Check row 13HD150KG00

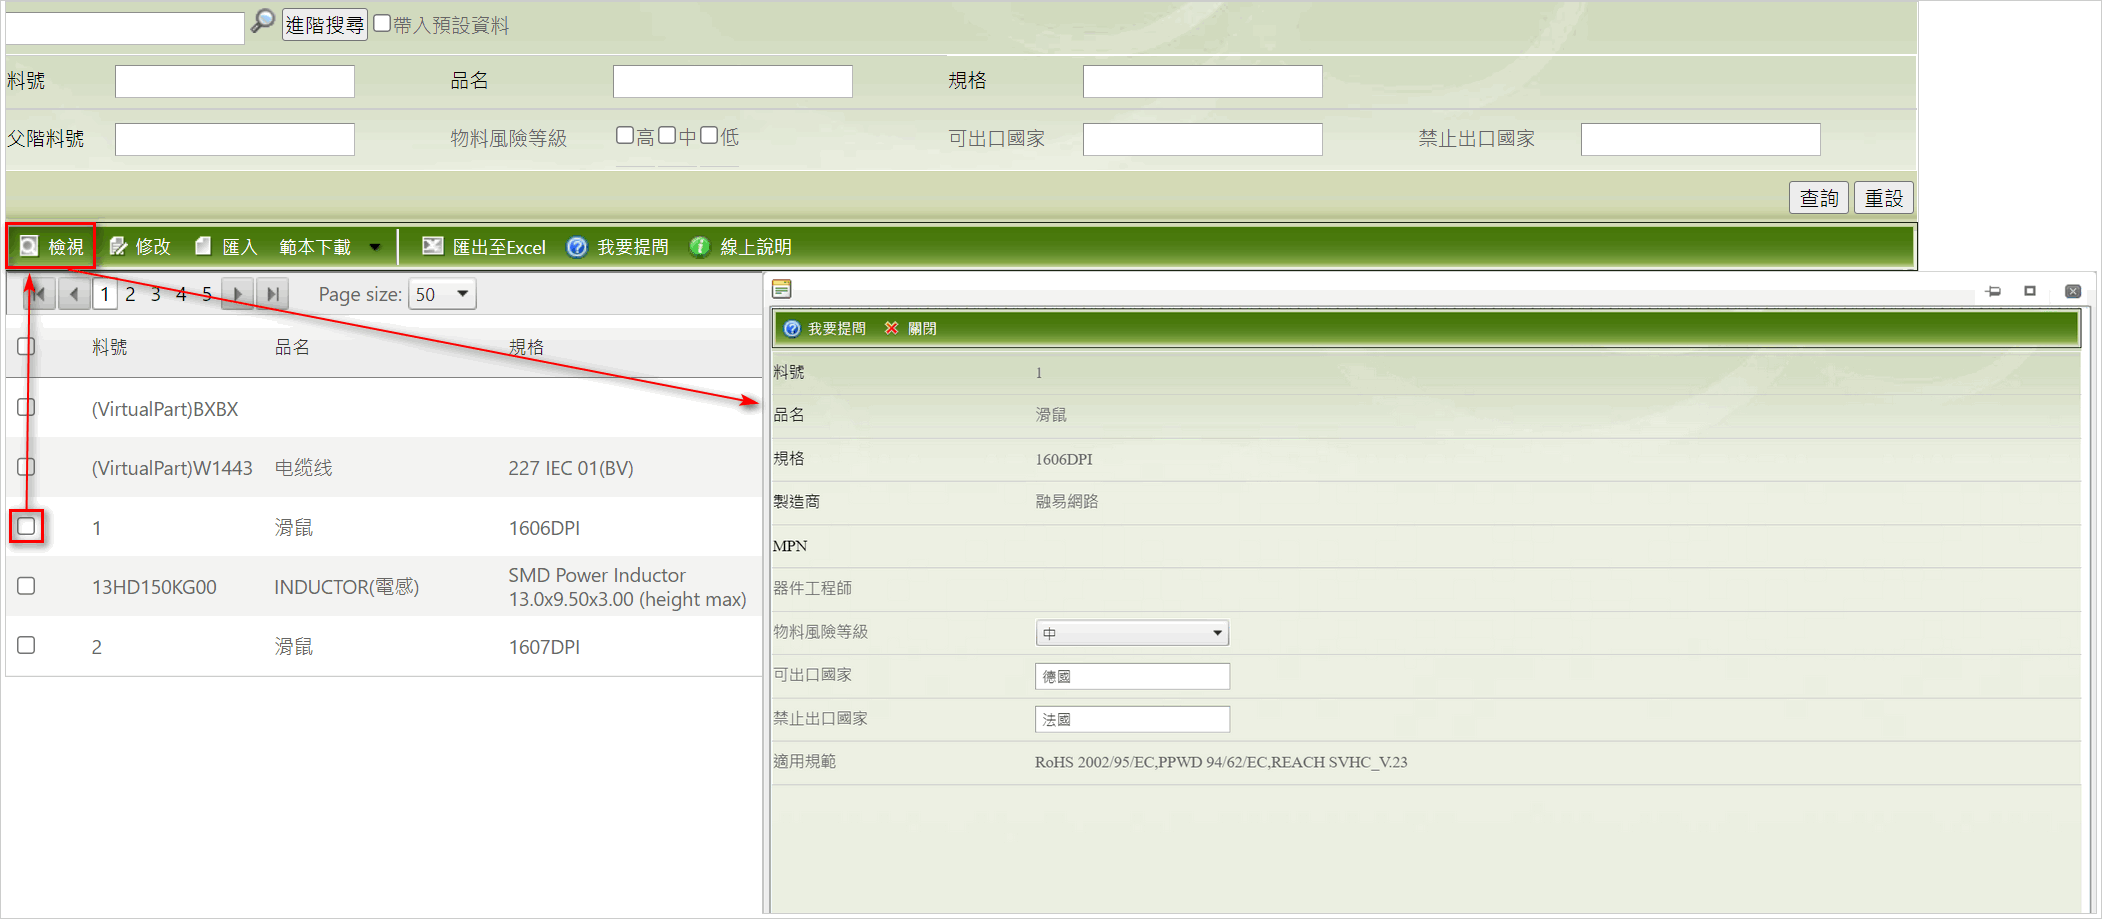click(26, 586)
